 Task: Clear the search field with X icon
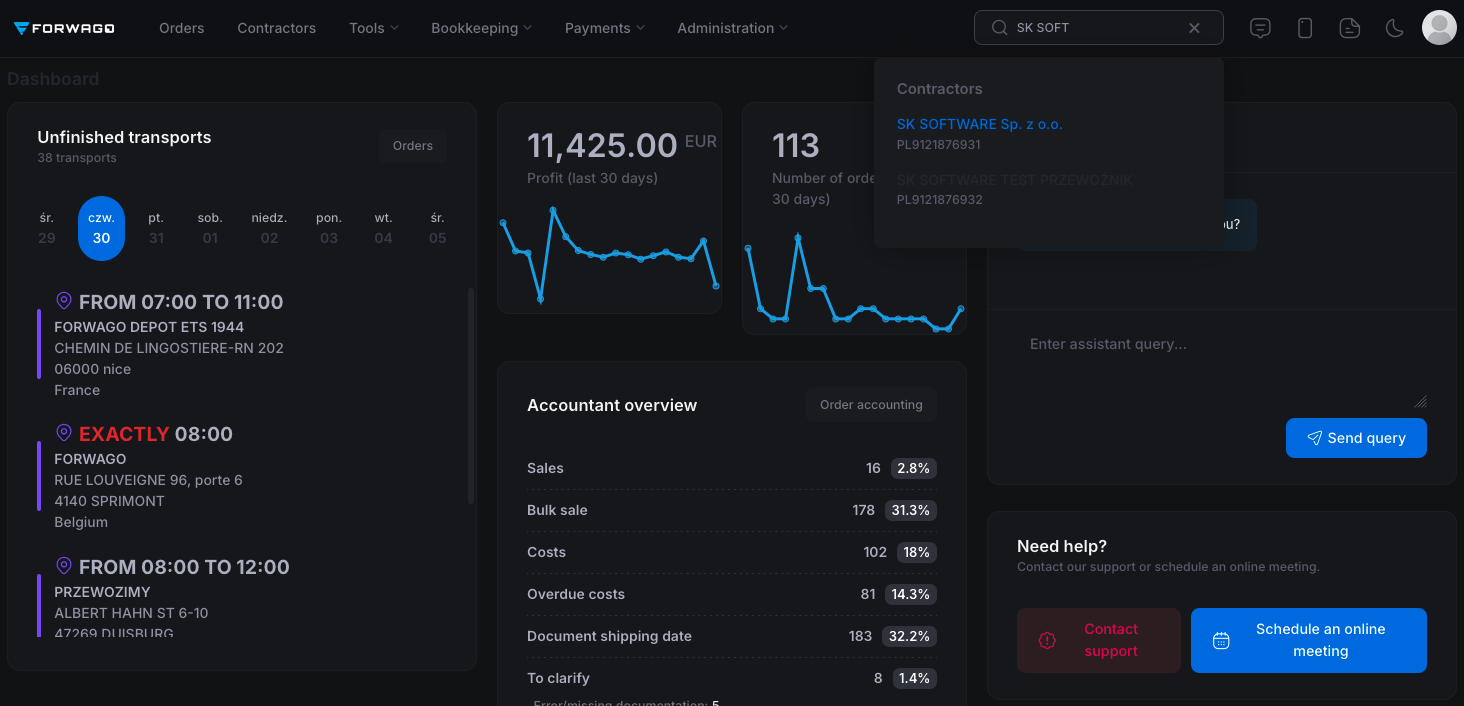click(1194, 28)
